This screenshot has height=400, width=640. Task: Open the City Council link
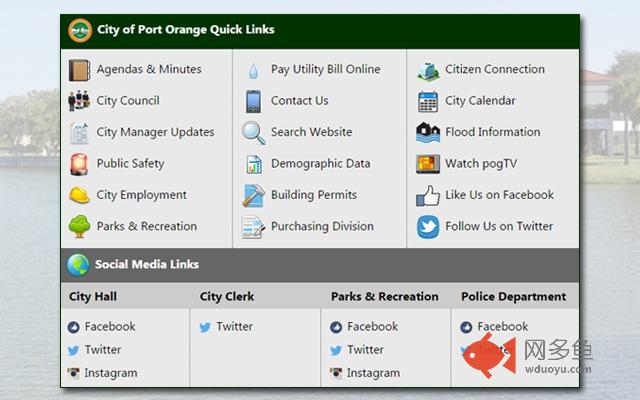point(128,101)
